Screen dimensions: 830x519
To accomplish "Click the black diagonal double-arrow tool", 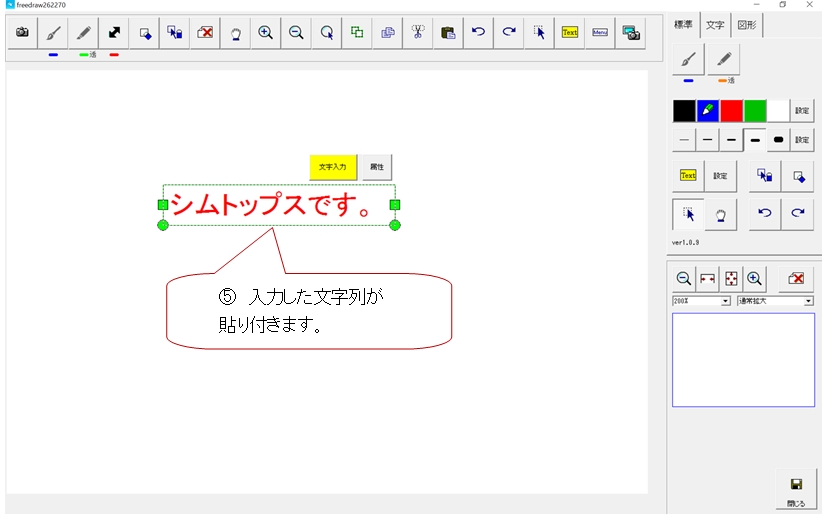I will point(114,33).
